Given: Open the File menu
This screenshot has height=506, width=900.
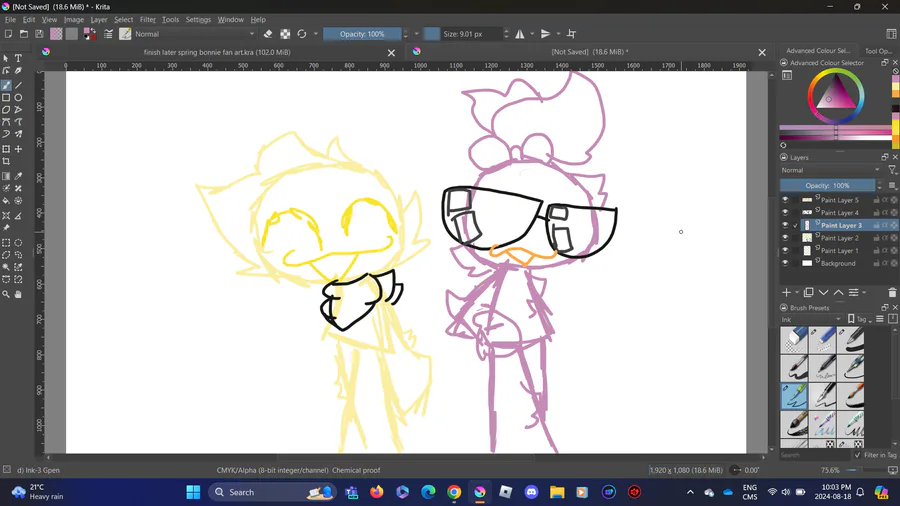Looking at the screenshot, I should [10, 20].
